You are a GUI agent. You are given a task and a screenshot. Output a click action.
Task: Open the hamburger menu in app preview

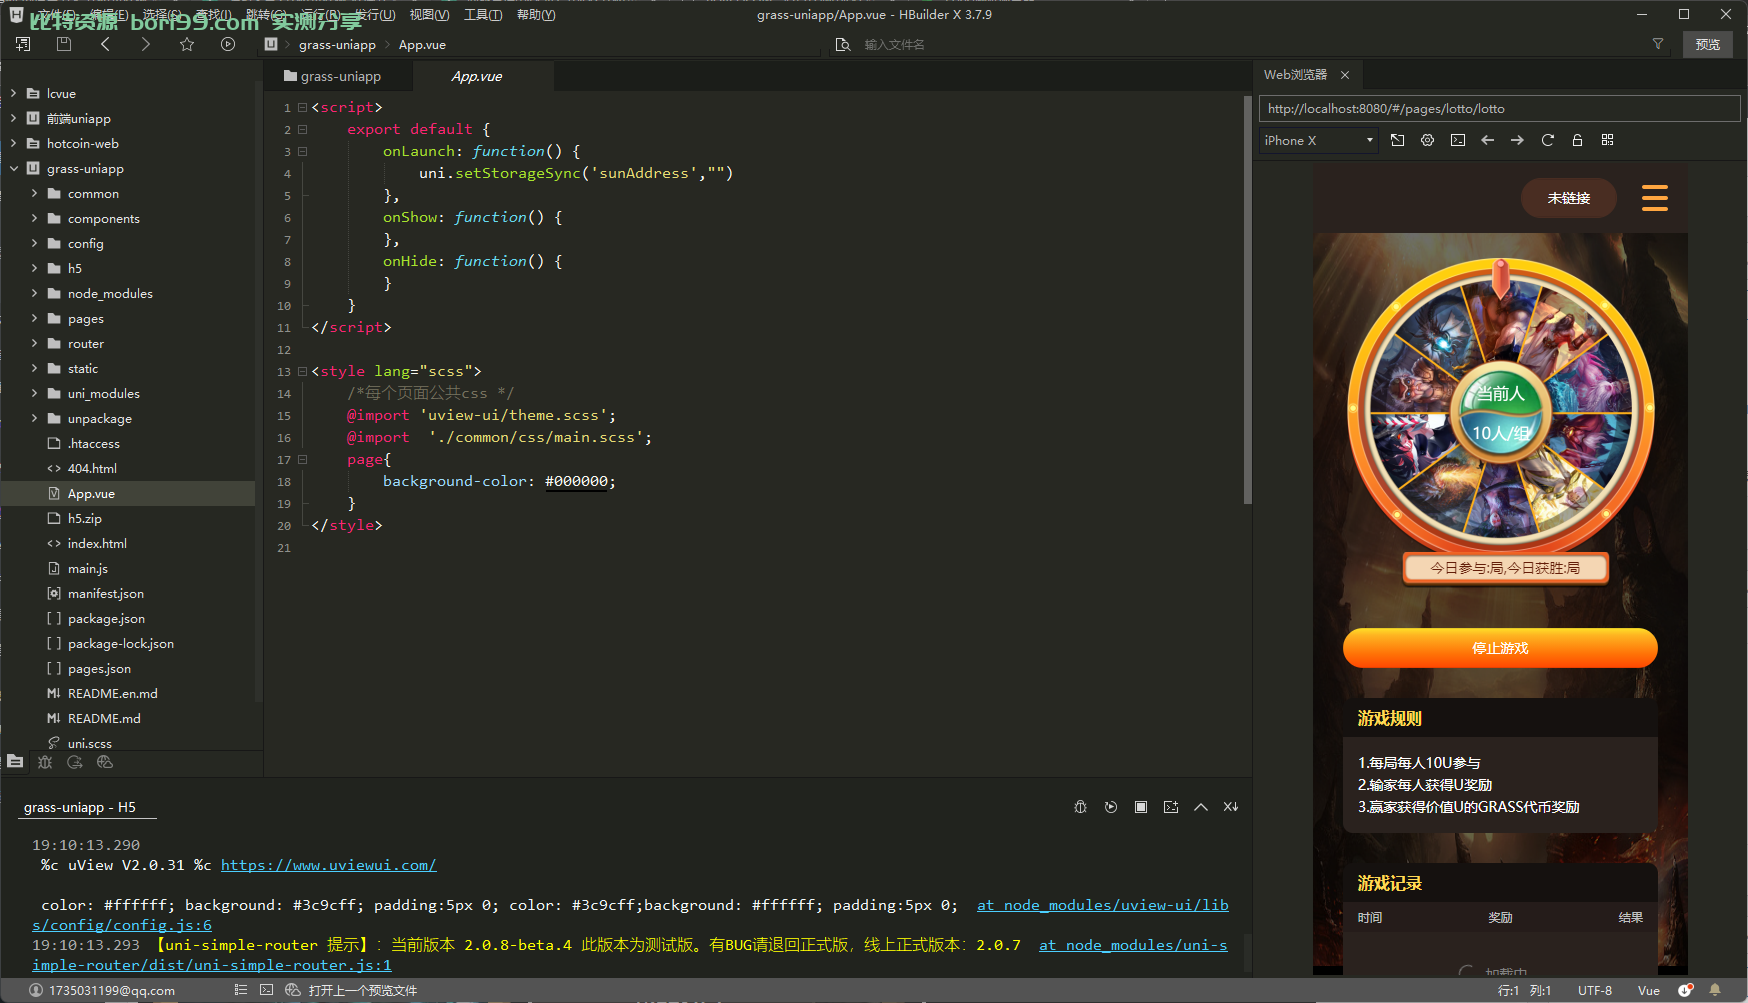pos(1655,198)
